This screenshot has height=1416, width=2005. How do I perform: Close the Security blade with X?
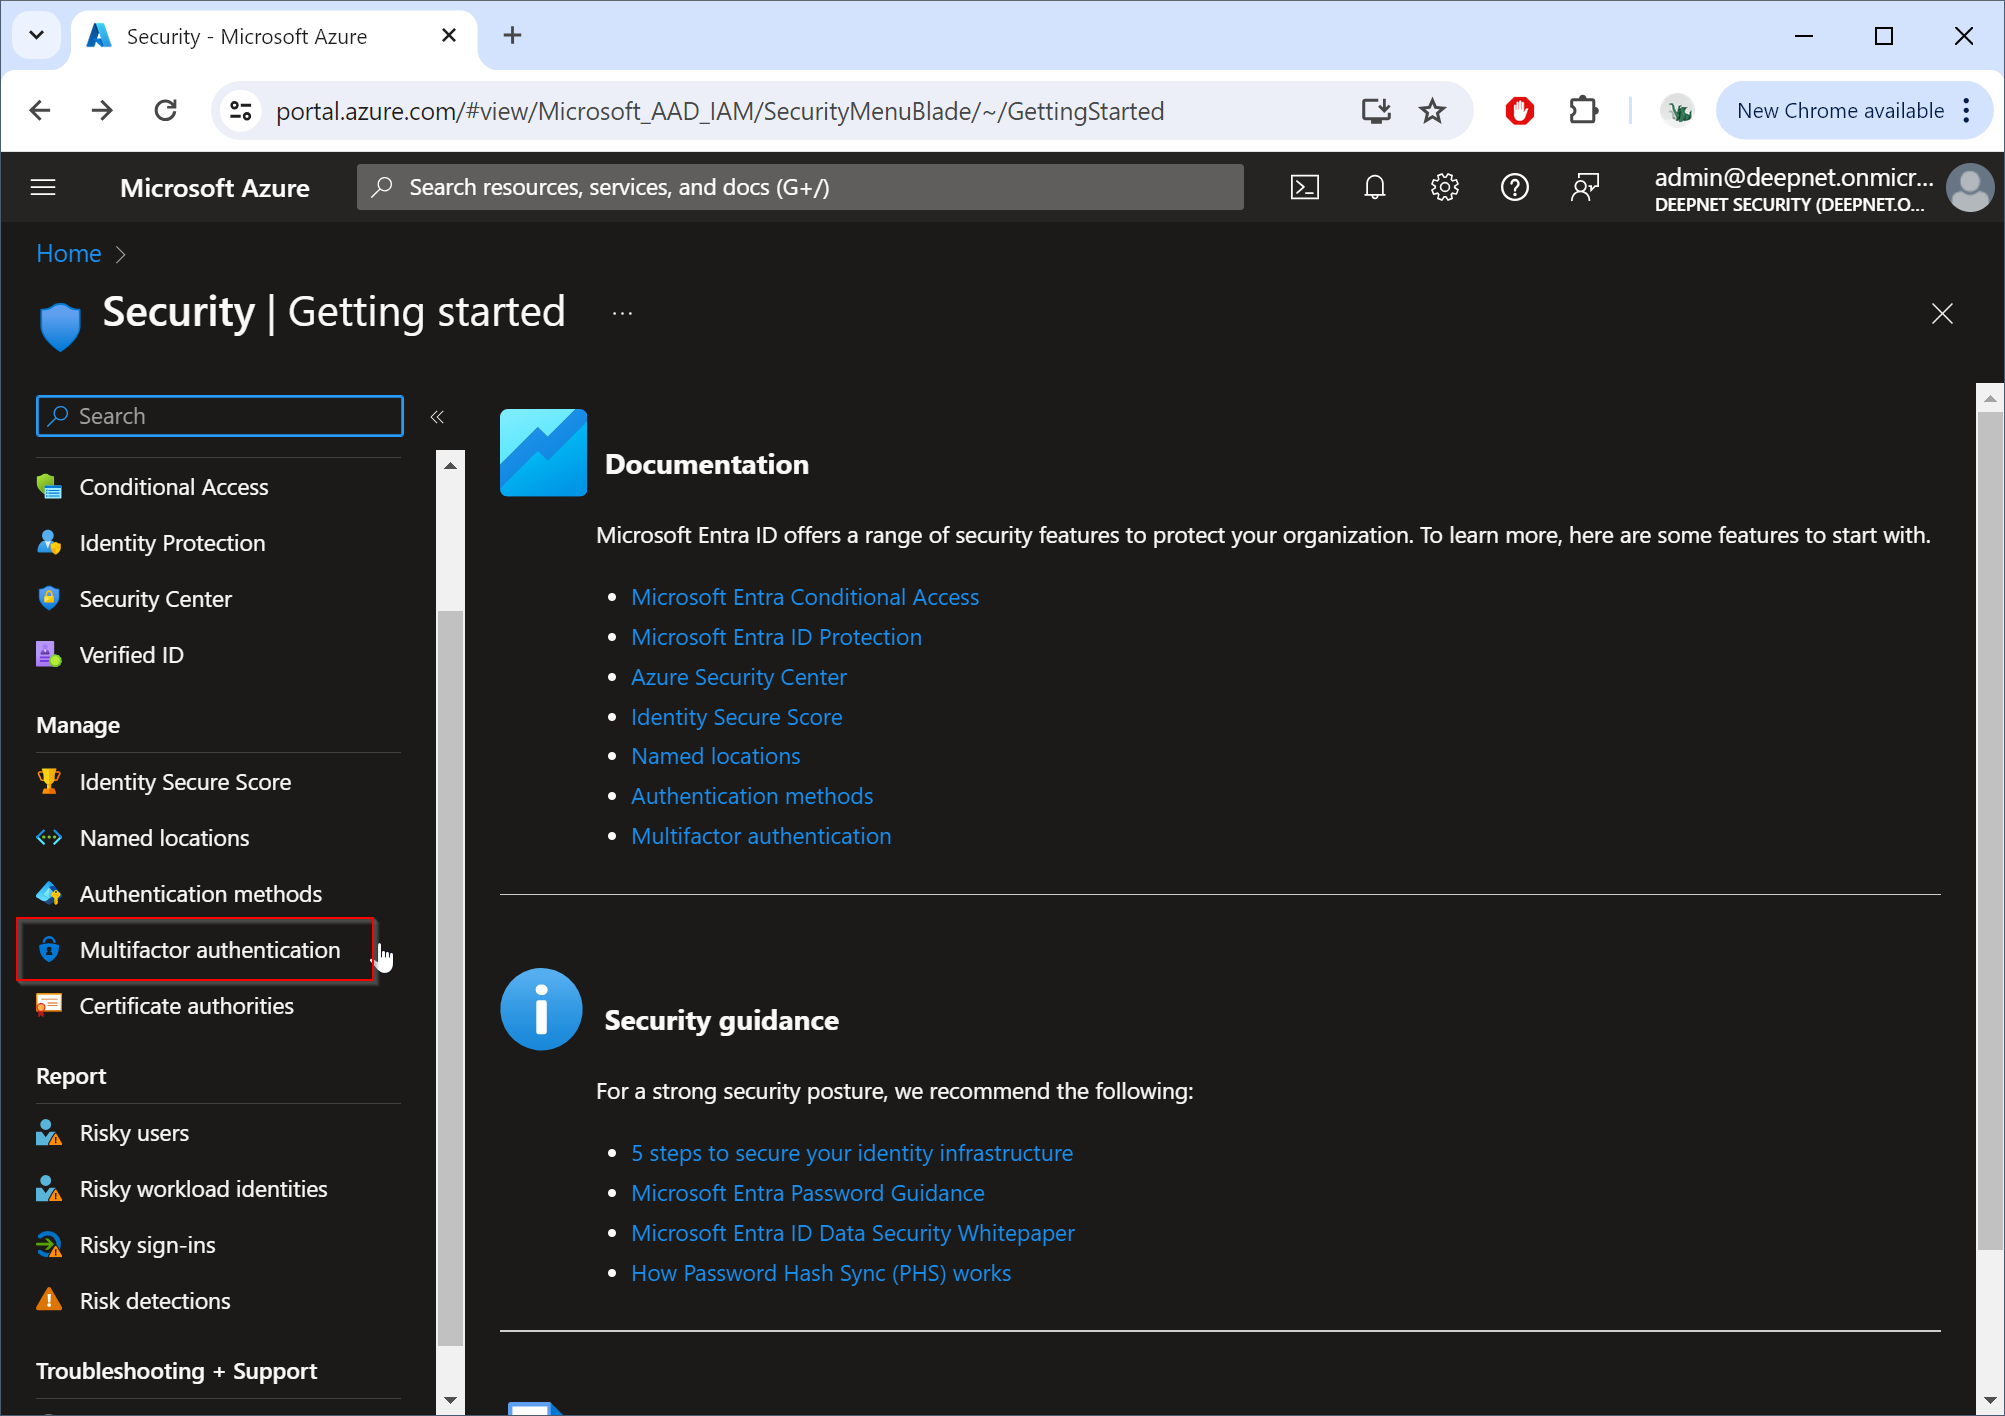pyautogui.click(x=1941, y=314)
